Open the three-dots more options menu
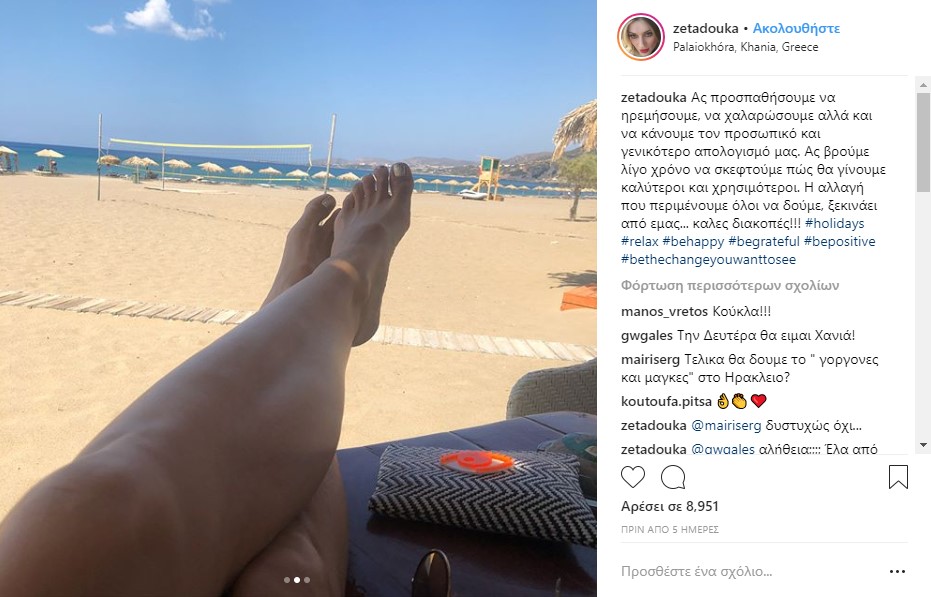This screenshot has height=597, width=931. [897, 571]
